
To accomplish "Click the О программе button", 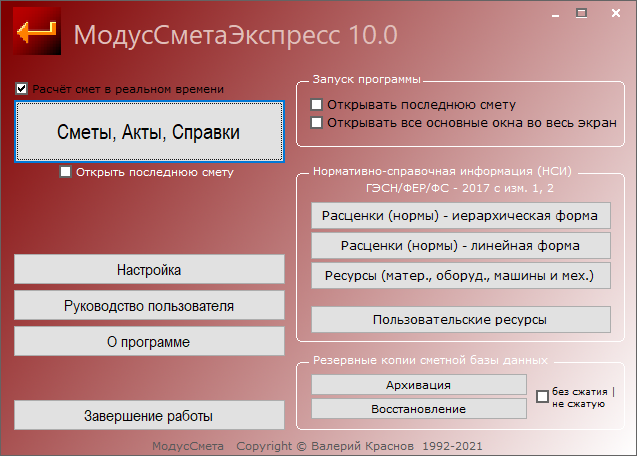I will coord(149,341).
